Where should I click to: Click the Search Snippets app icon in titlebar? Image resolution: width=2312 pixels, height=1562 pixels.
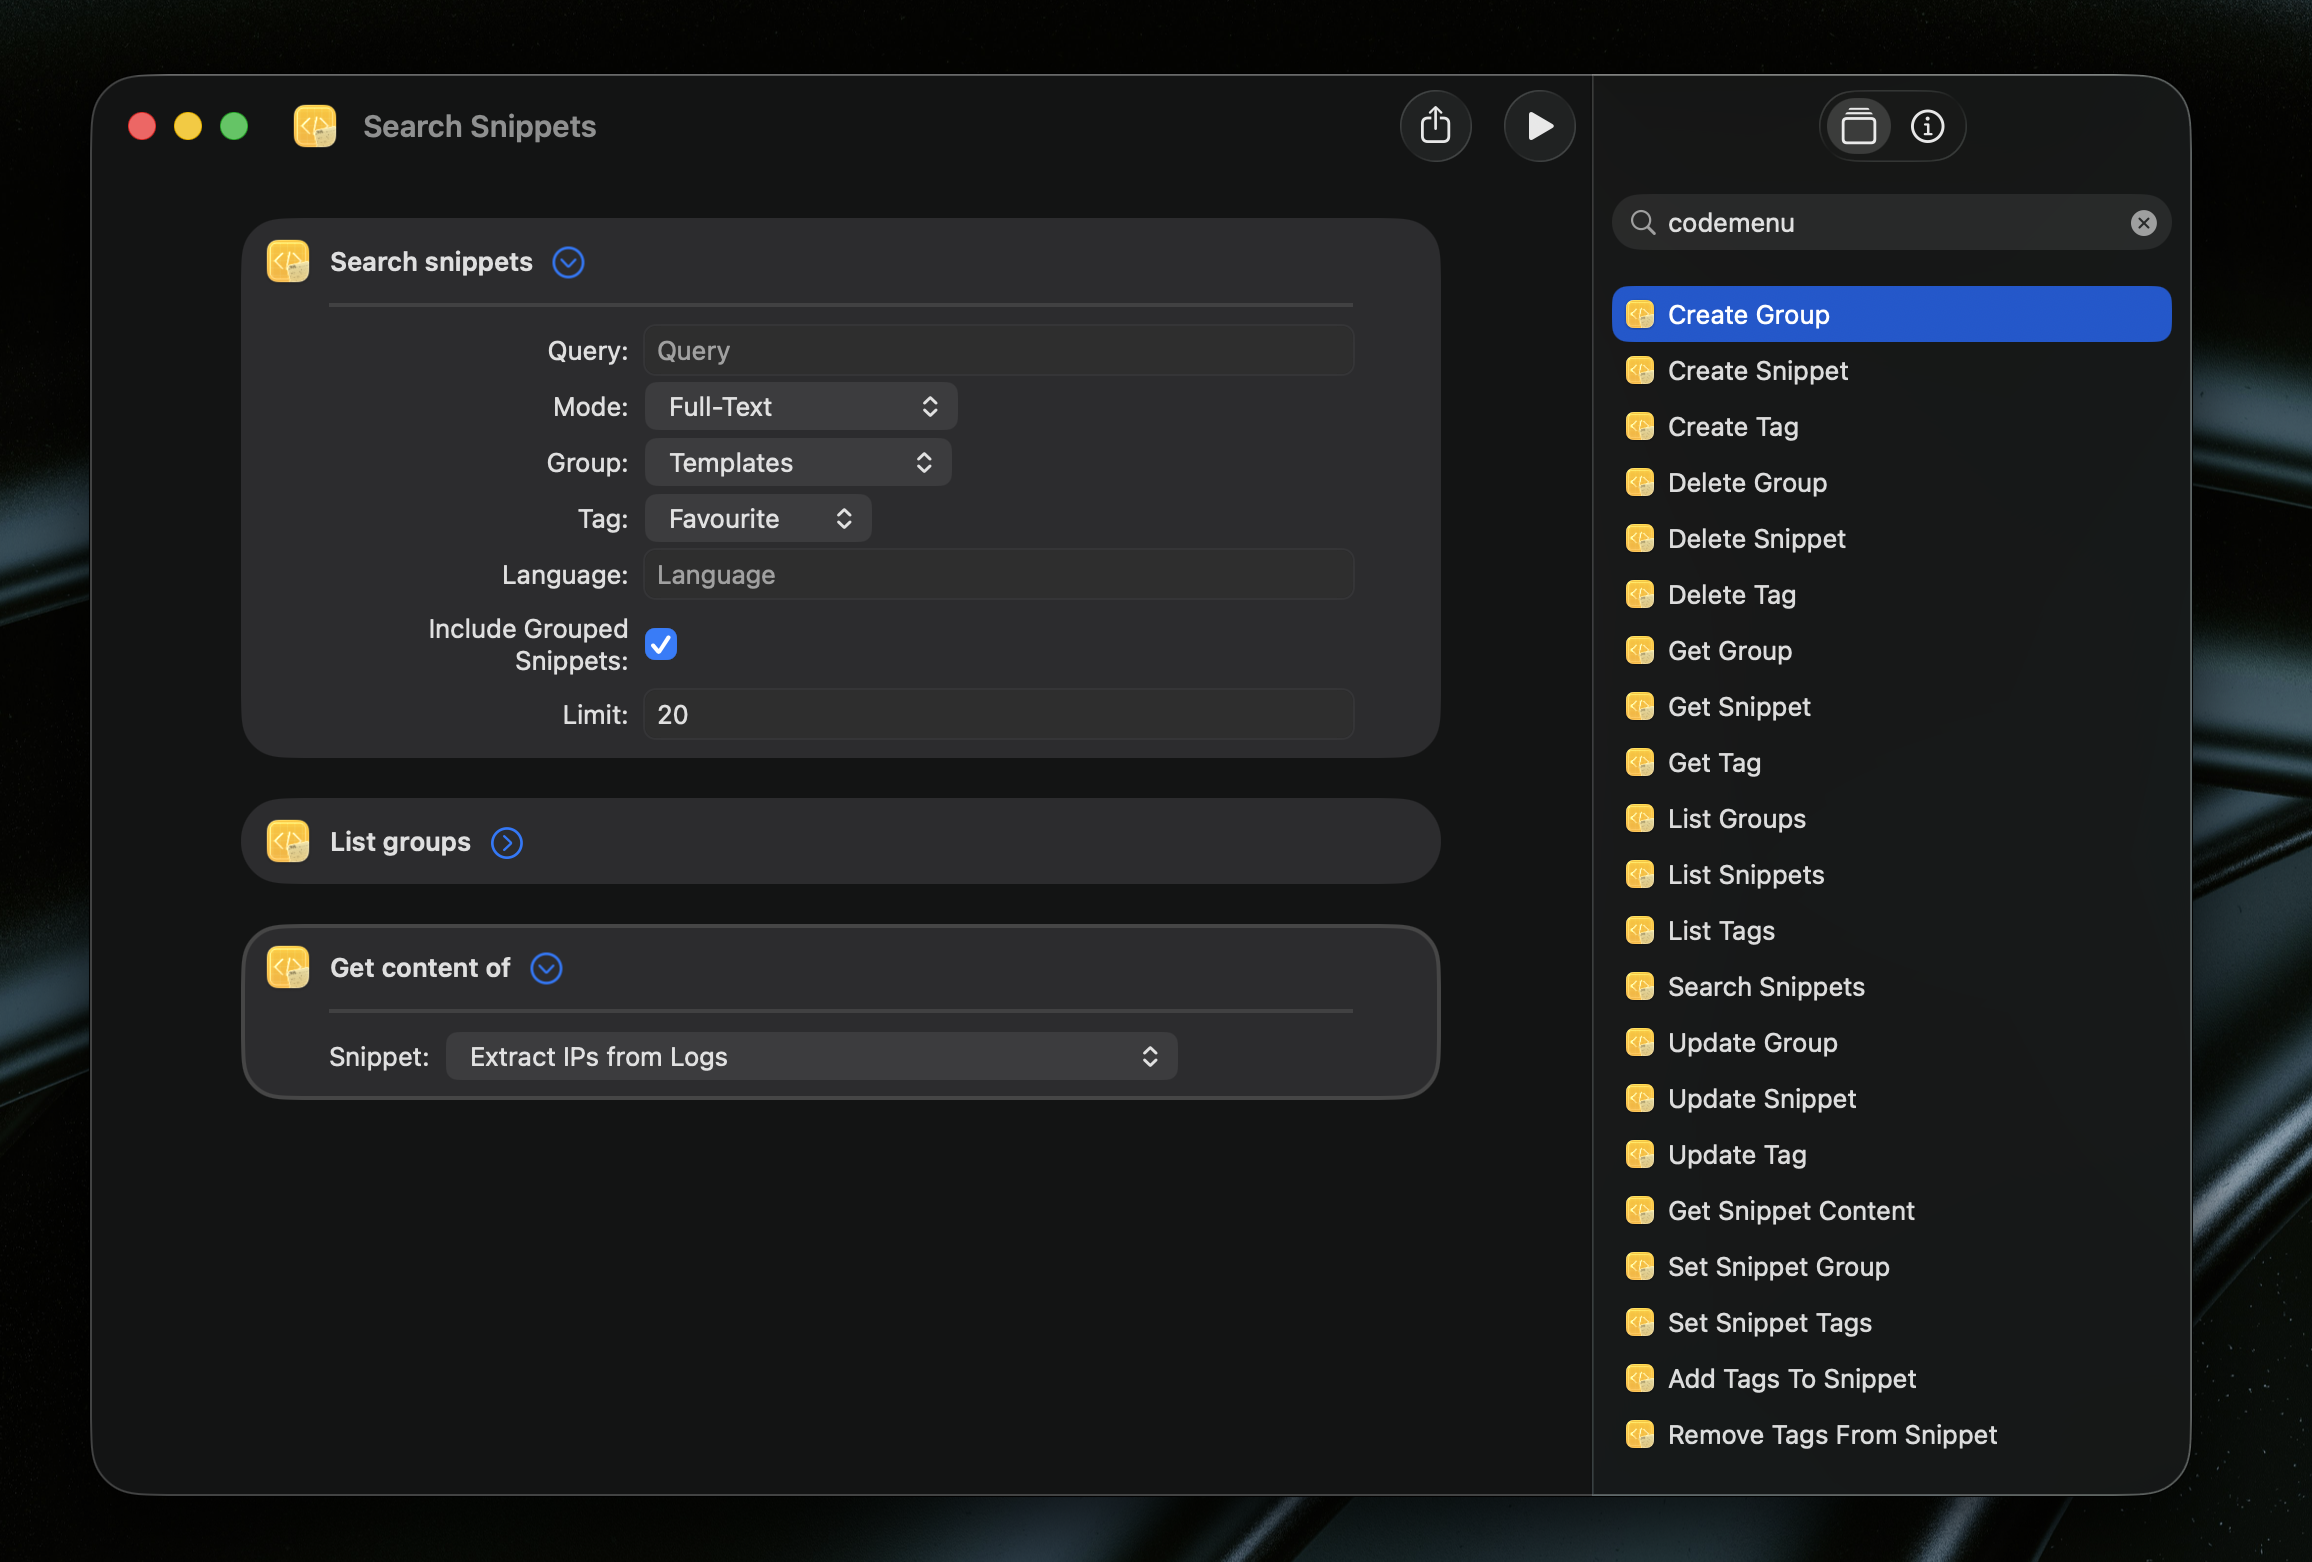pos(314,126)
